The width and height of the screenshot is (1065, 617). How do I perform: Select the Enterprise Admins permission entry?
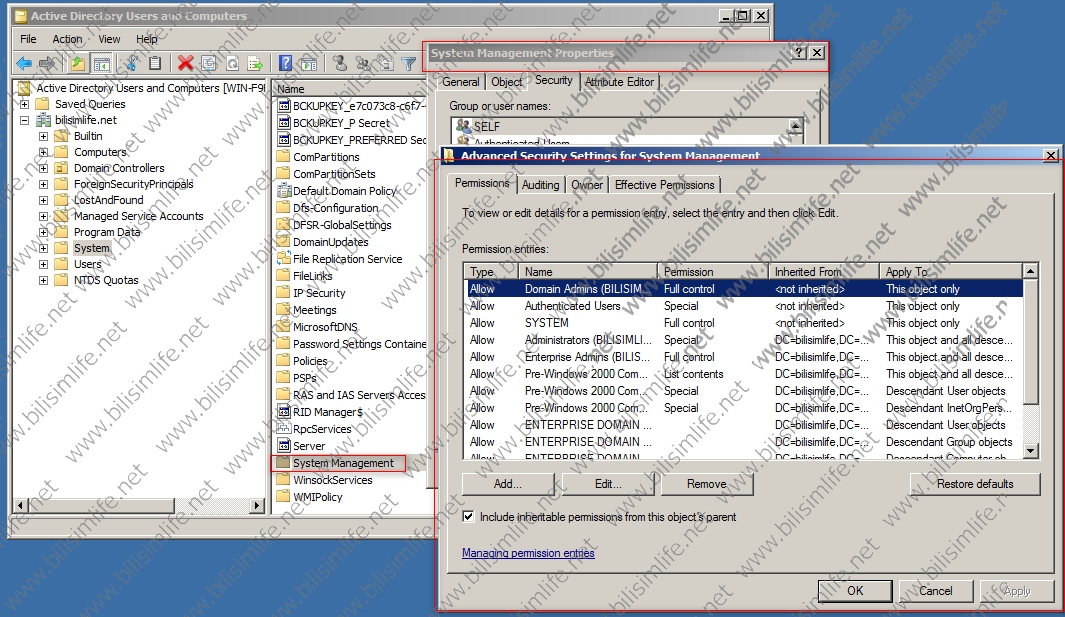(x=744, y=357)
